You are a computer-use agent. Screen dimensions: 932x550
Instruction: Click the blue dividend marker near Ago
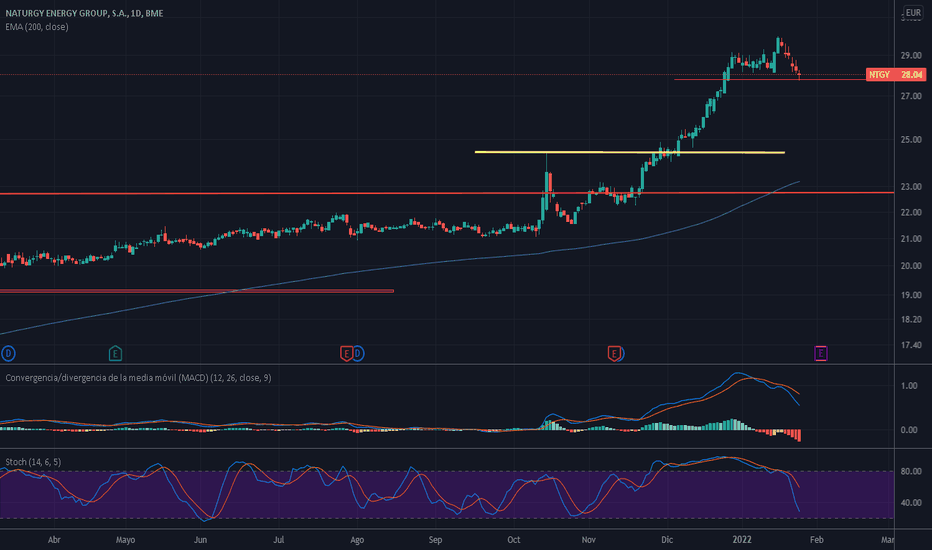pos(358,354)
